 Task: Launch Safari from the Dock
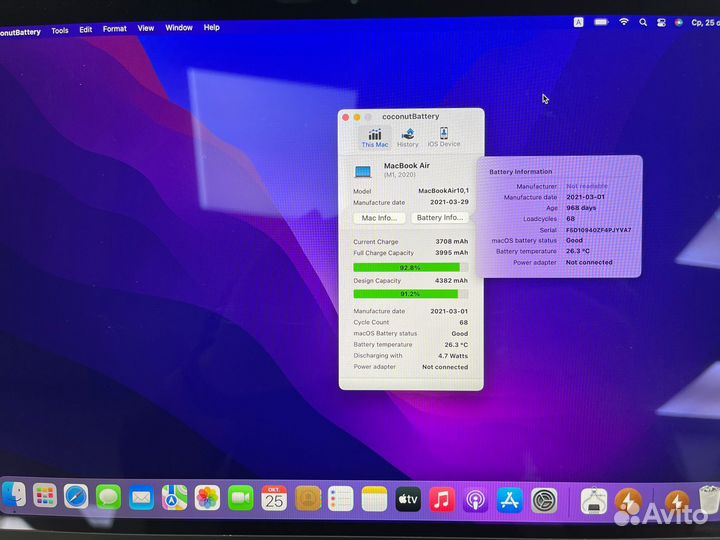click(x=76, y=496)
